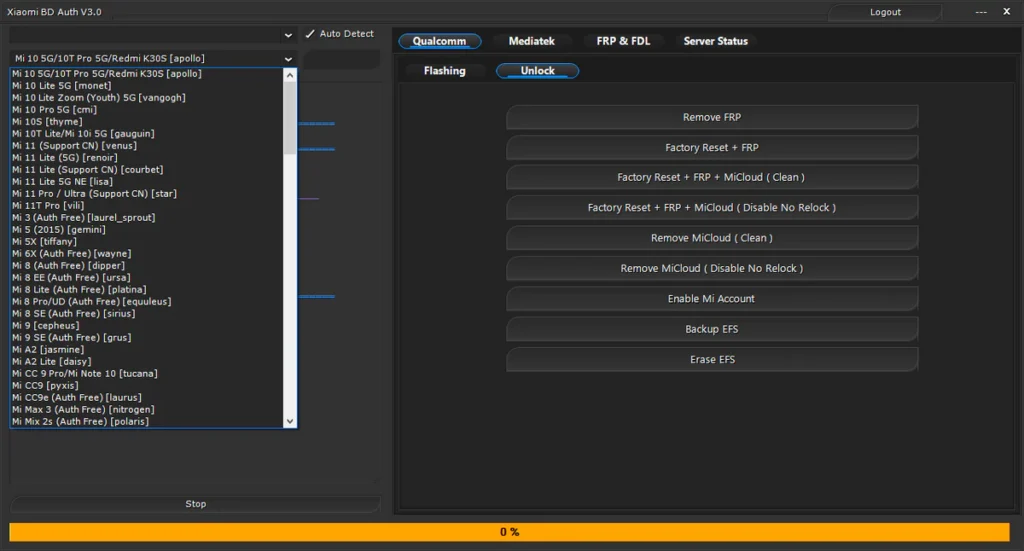This screenshot has height=551, width=1024.
Task: Close the Xiaomi BD Auth window
Action: tap(1006, 12)
